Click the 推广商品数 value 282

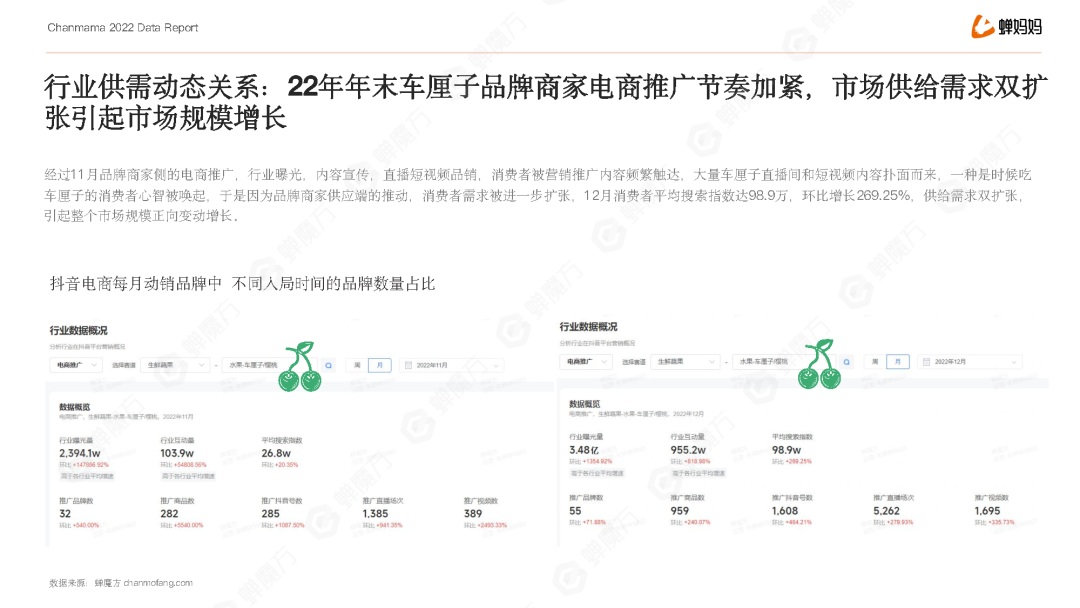point(169,514)
